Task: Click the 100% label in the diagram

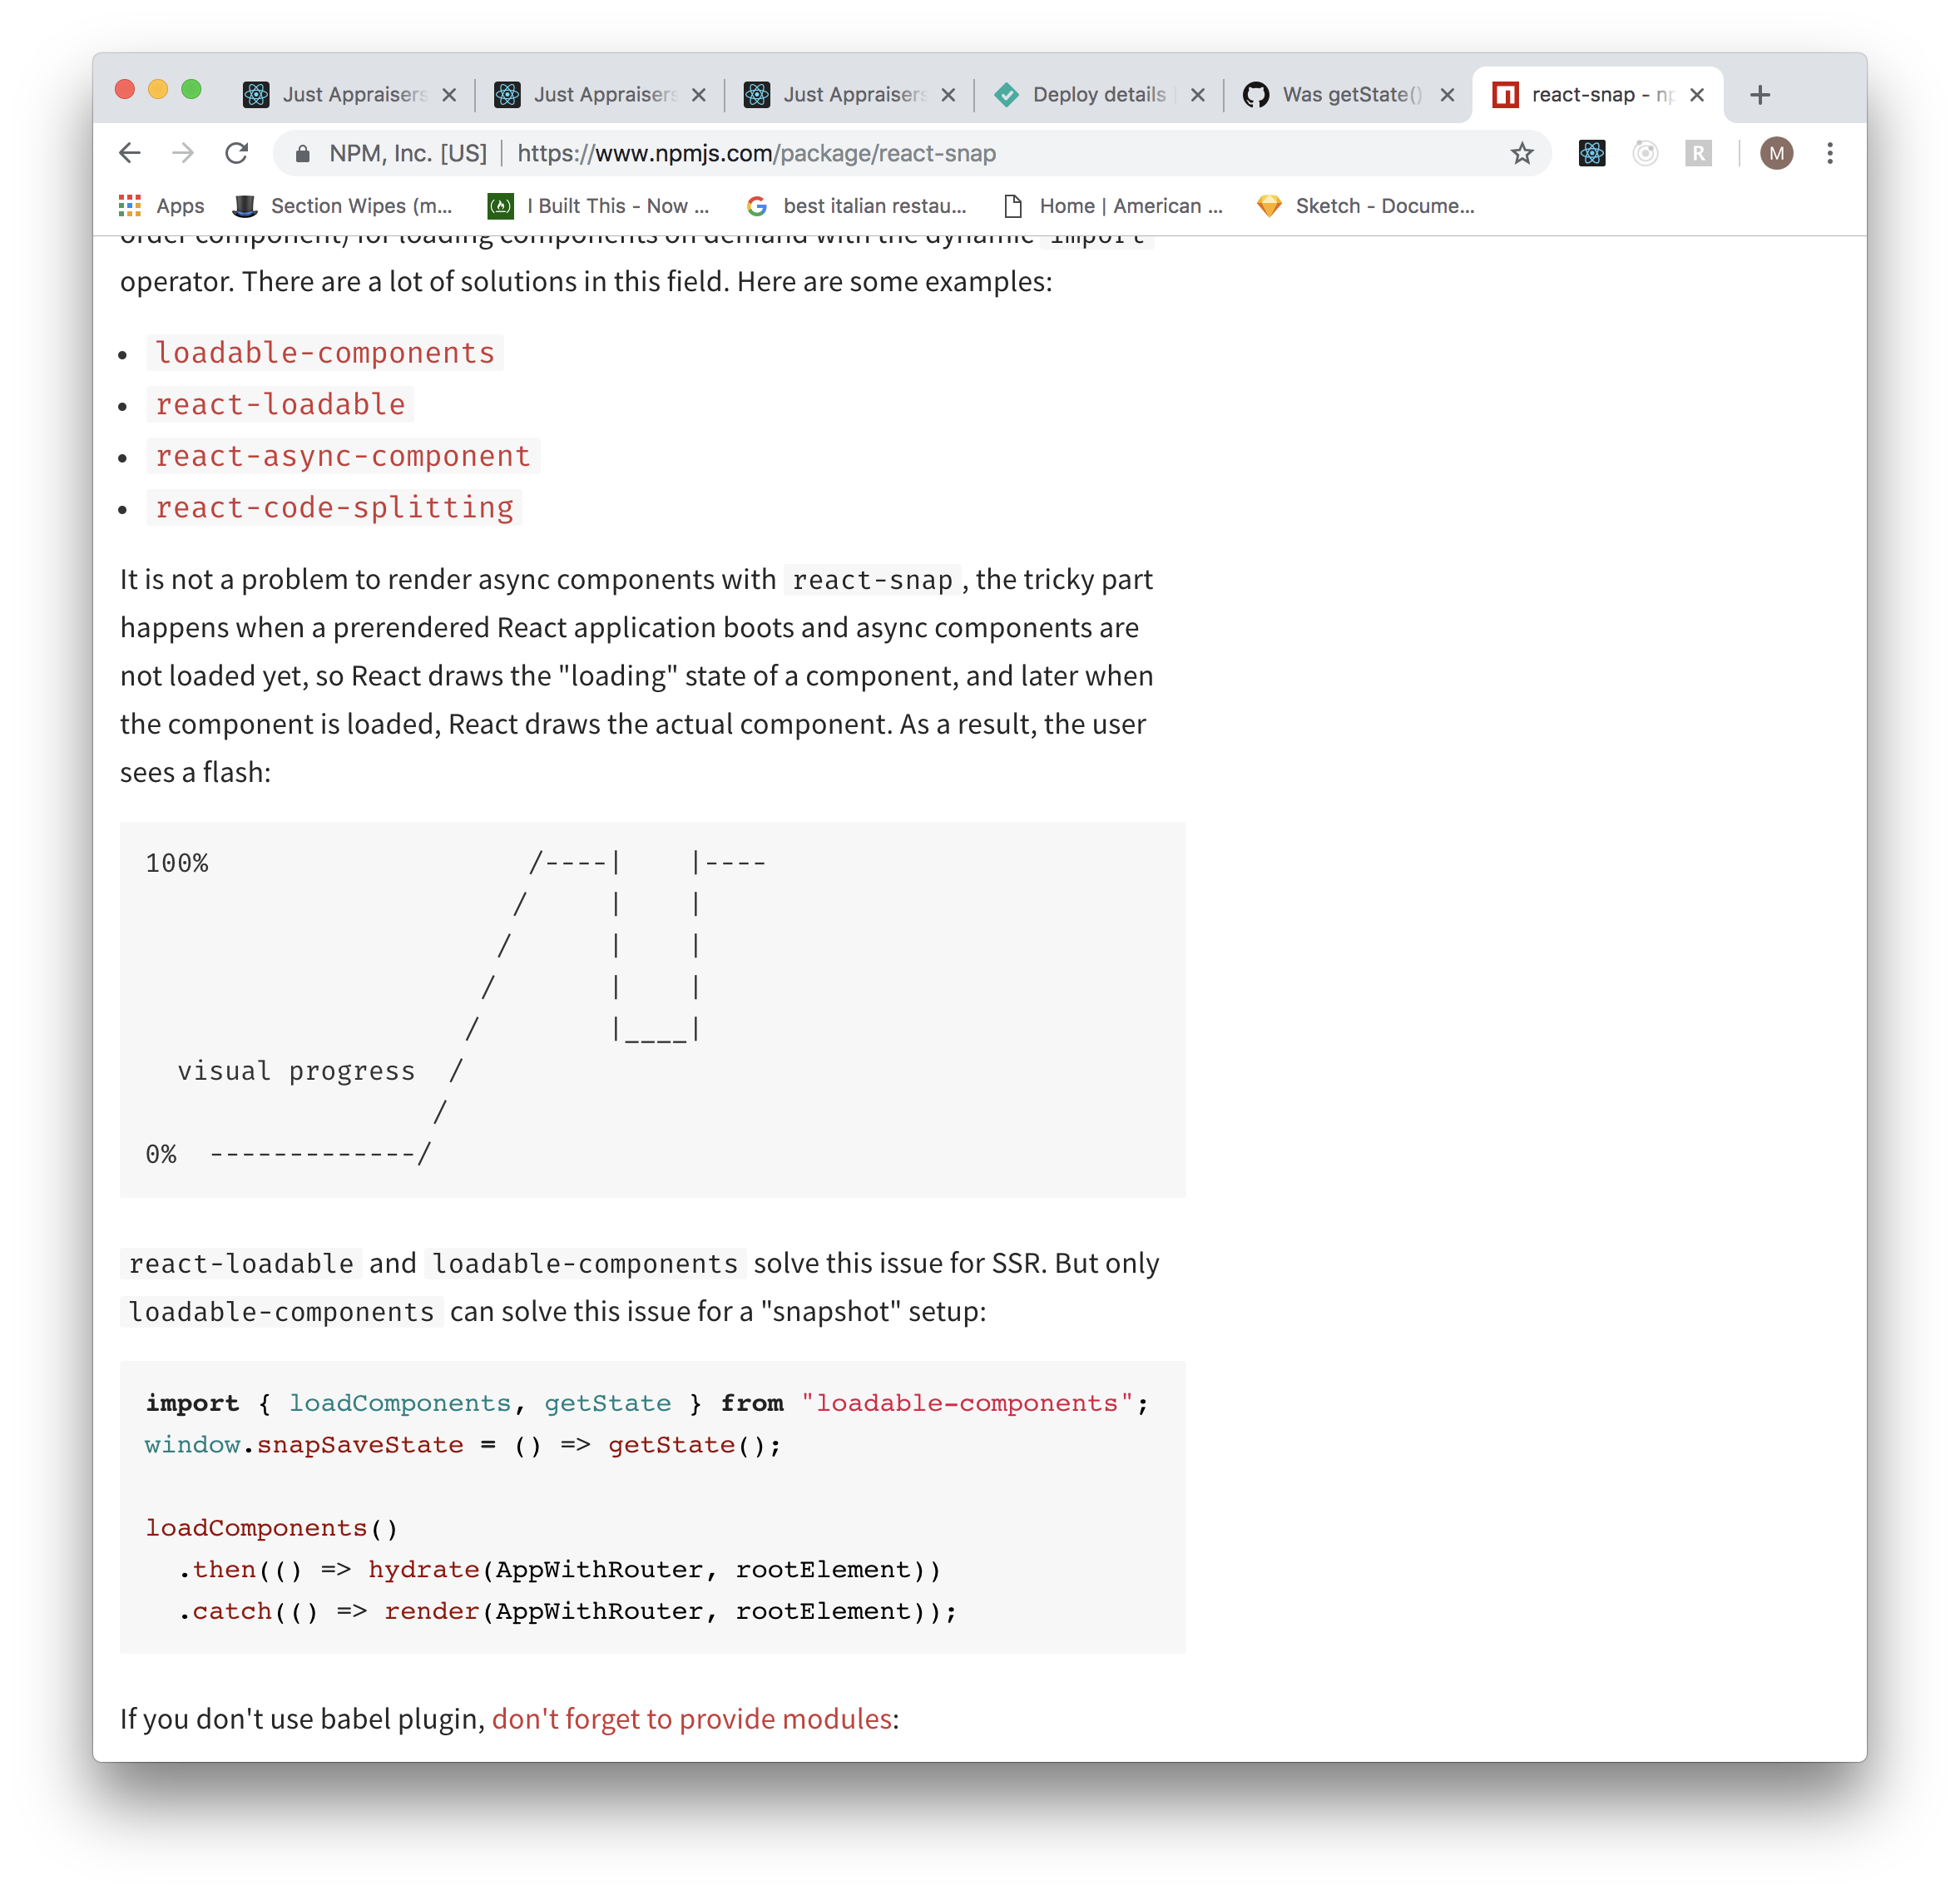Action: [x=177, y=863]
